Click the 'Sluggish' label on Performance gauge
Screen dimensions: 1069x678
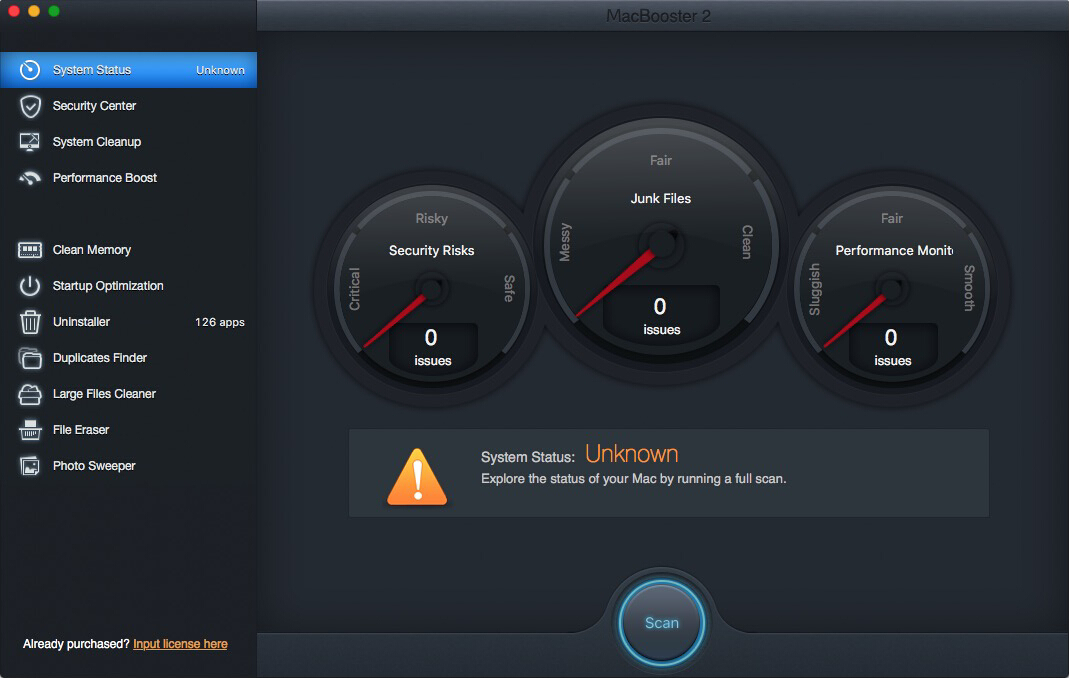click(x=815, y=289)
